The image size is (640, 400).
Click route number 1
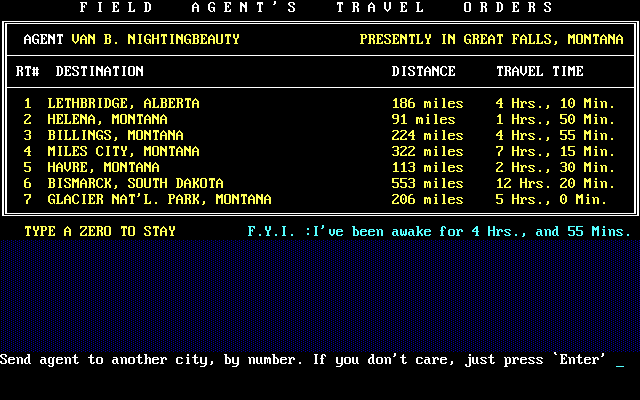point(27,103)
